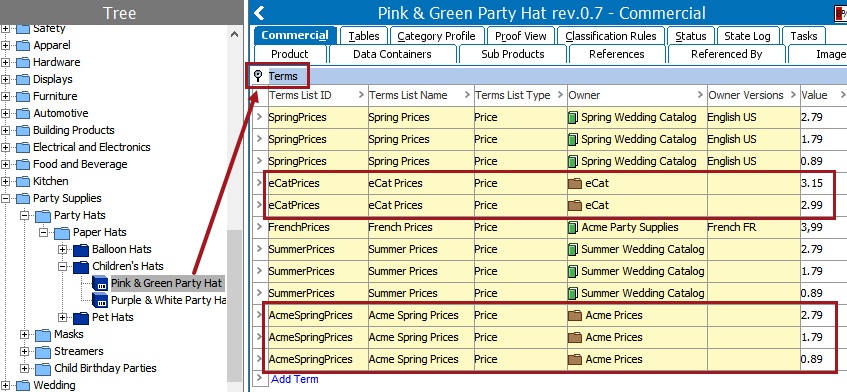Open the Terms List Type column arrow
Image resolution: width=847 pixels, height=392 pixels.
pyautogui.click(x=561, y=96)
